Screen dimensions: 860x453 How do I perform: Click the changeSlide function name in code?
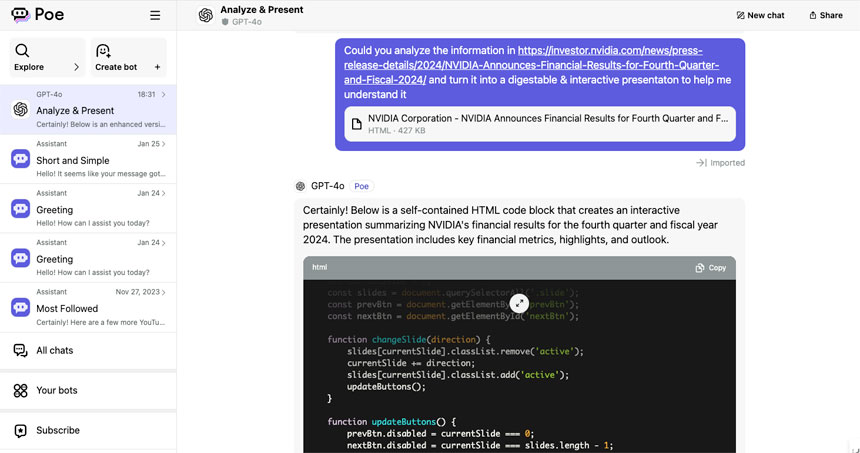[x=399, y=339]
